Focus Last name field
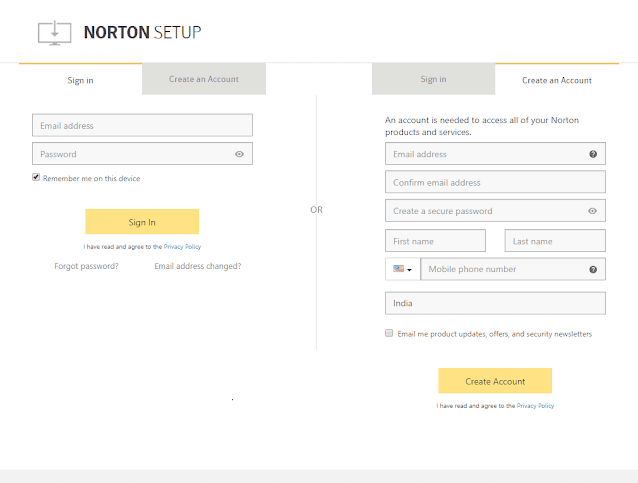This screenshot has height=483, width=638. tap(555, 241)
